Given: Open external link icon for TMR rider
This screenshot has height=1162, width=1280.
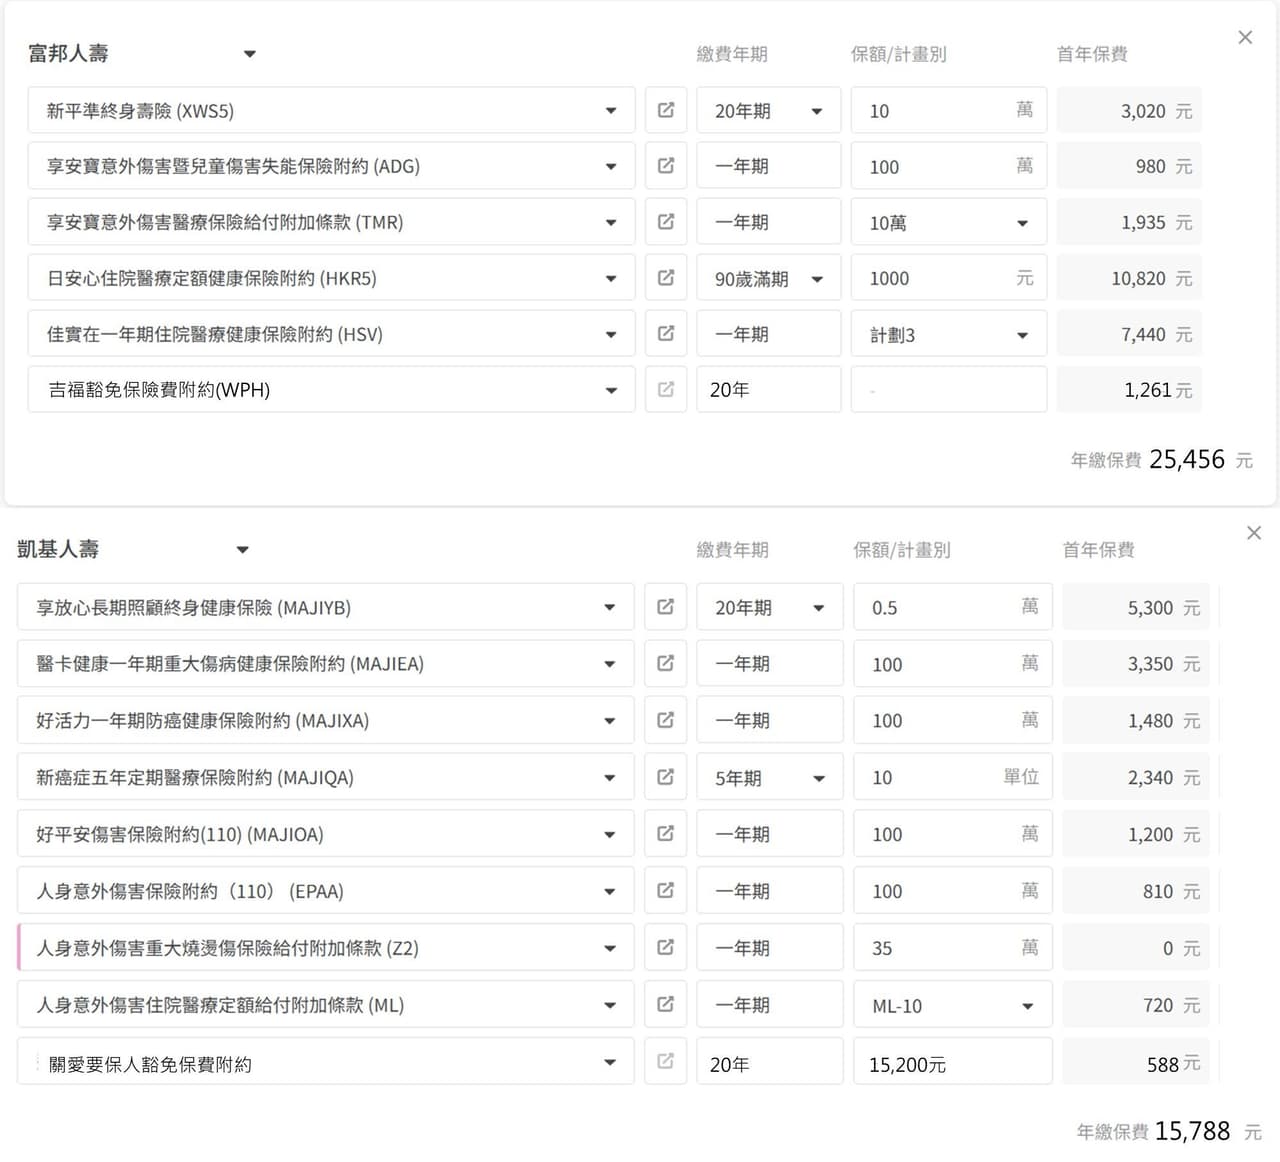Looking at the screenshot, I should pyautogui.click(x=666, y=222).
